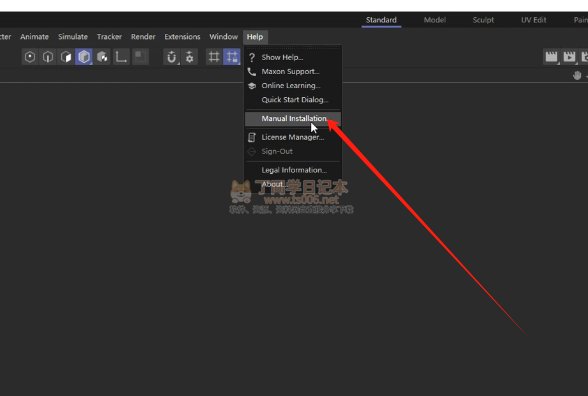Open the Extensions menu
Screen dimensions: 588x396
182,37
